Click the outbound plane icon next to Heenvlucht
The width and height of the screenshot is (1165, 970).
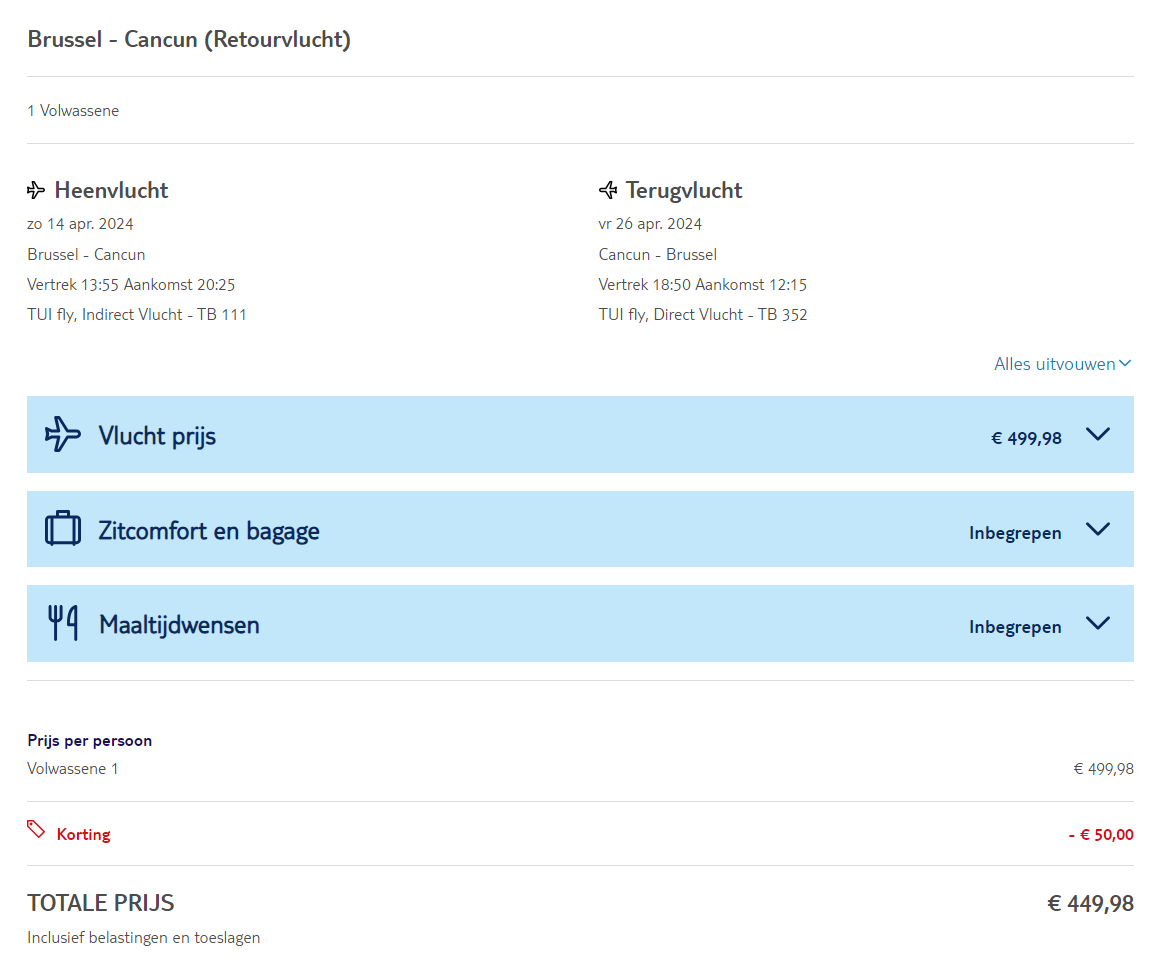click(x=36, y=190)
